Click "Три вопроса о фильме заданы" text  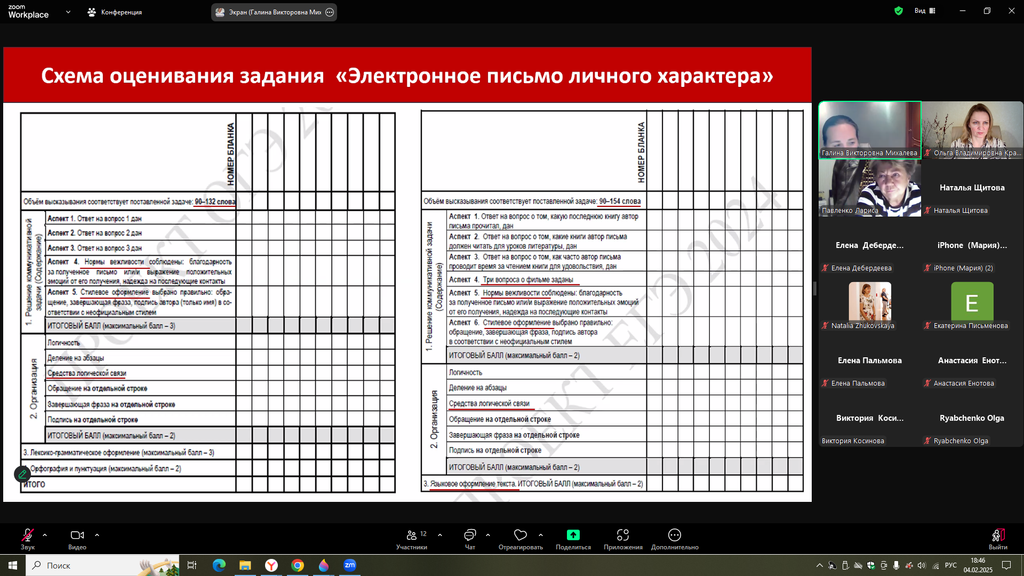click(528, 280)
